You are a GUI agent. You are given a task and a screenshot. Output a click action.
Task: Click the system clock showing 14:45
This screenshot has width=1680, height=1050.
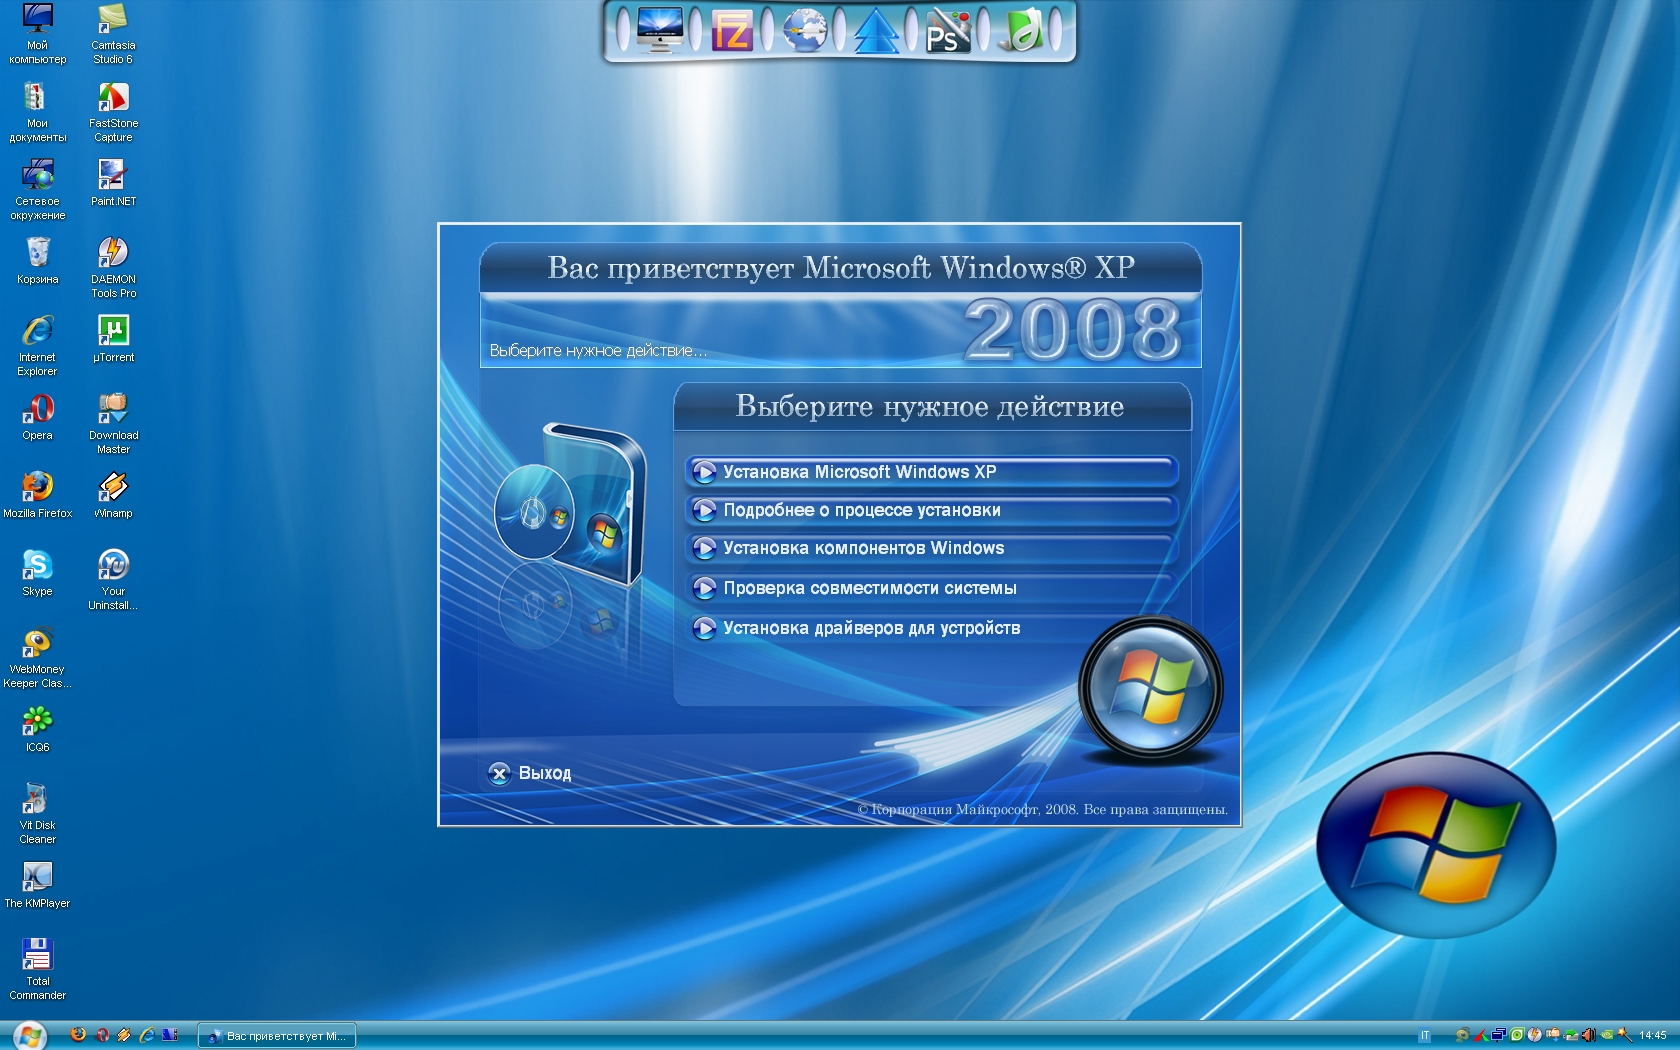pos(1653,1036)
